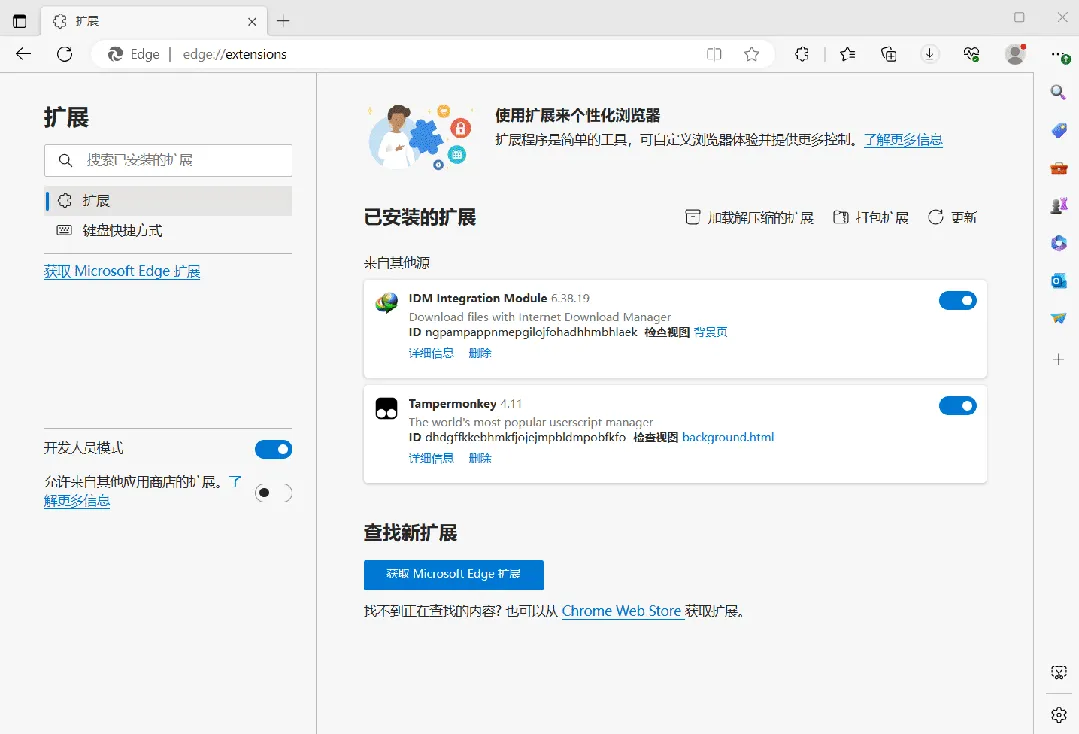Image resolution: width=1079 pixels, height=734 pixels.
Task: Click the refresh page icon
Action: pyautogui.click(x=65, y=54)
